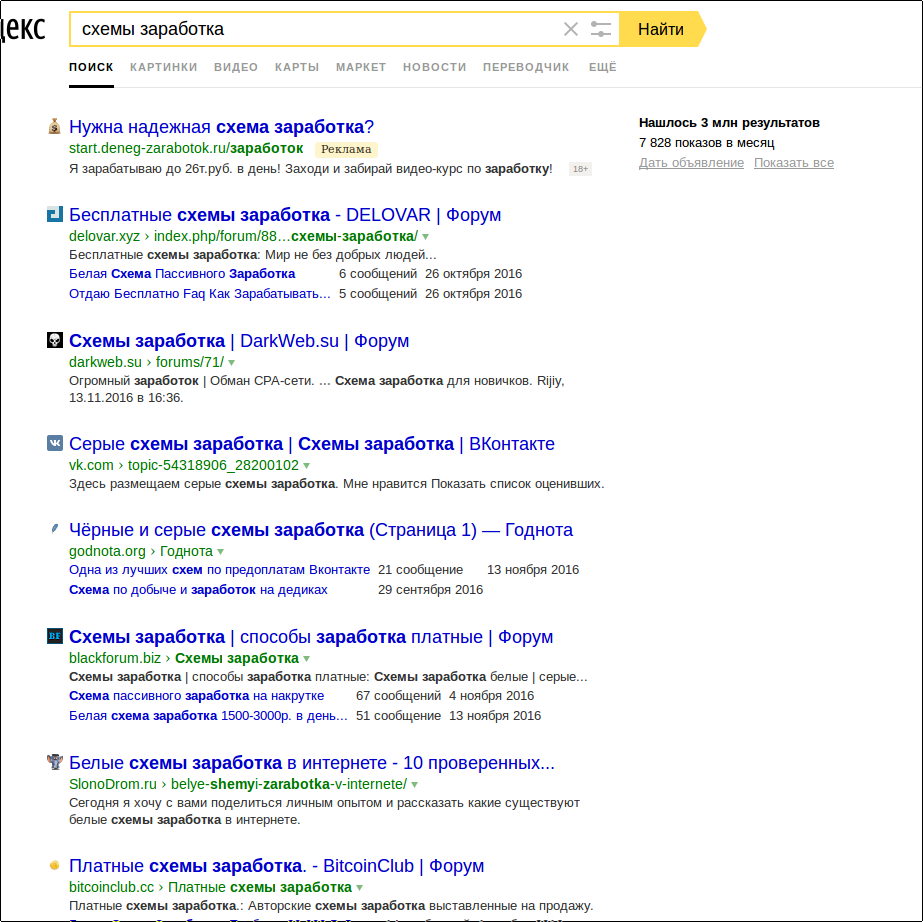Open start.deneg-zarabotok.ru ad URL

click(x=186, y=148)
